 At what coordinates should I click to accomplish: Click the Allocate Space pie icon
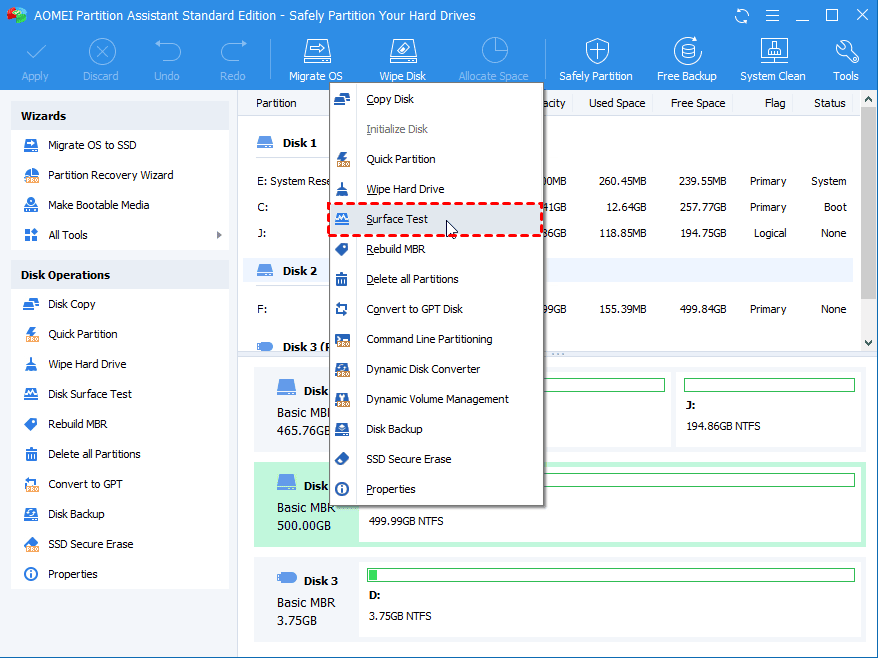(x=494, y=51)
